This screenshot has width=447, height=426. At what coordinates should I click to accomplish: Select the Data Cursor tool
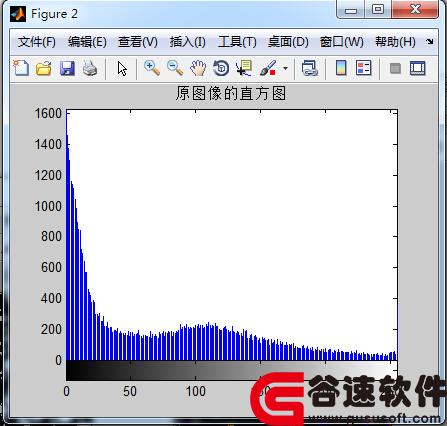tap(244, 68)
